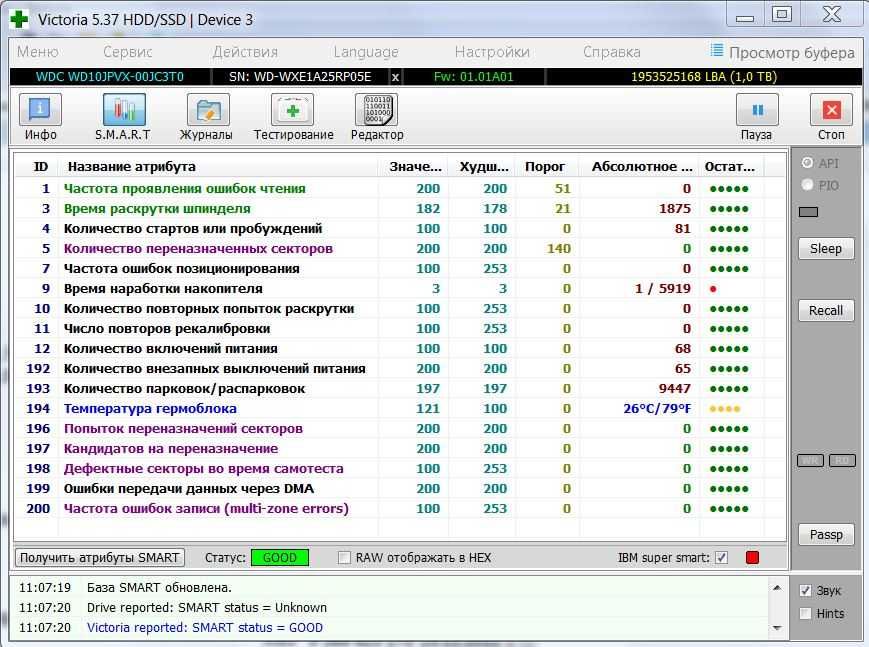Click the 1 / 5919 hours value
Screen dimensions: 869x647
tap(663, 288)
